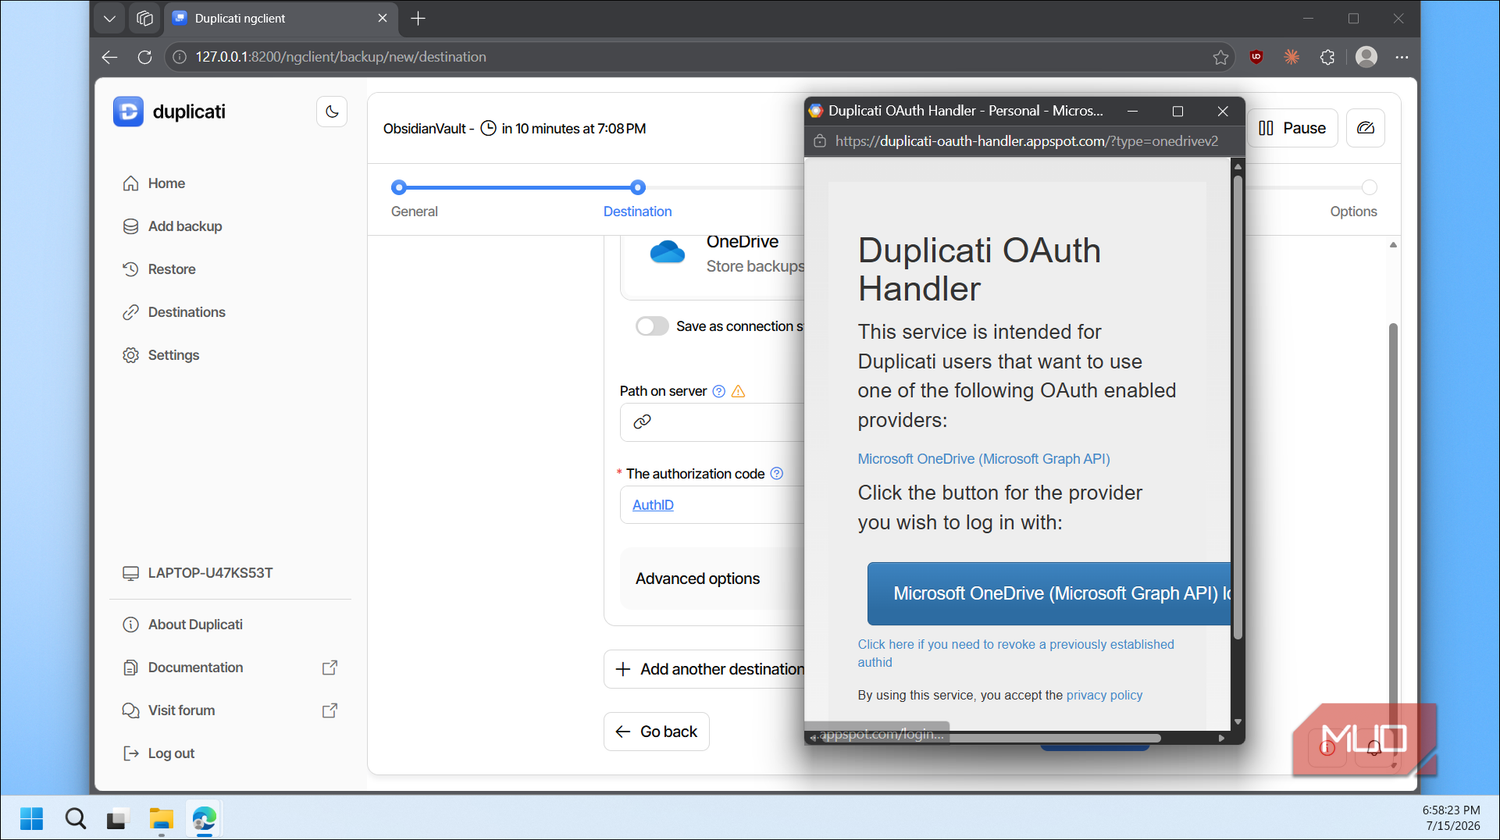The height and width of the screenshot is (840, 1500).
Task: Click the Path on server warning icon
Action: [739, 391]
